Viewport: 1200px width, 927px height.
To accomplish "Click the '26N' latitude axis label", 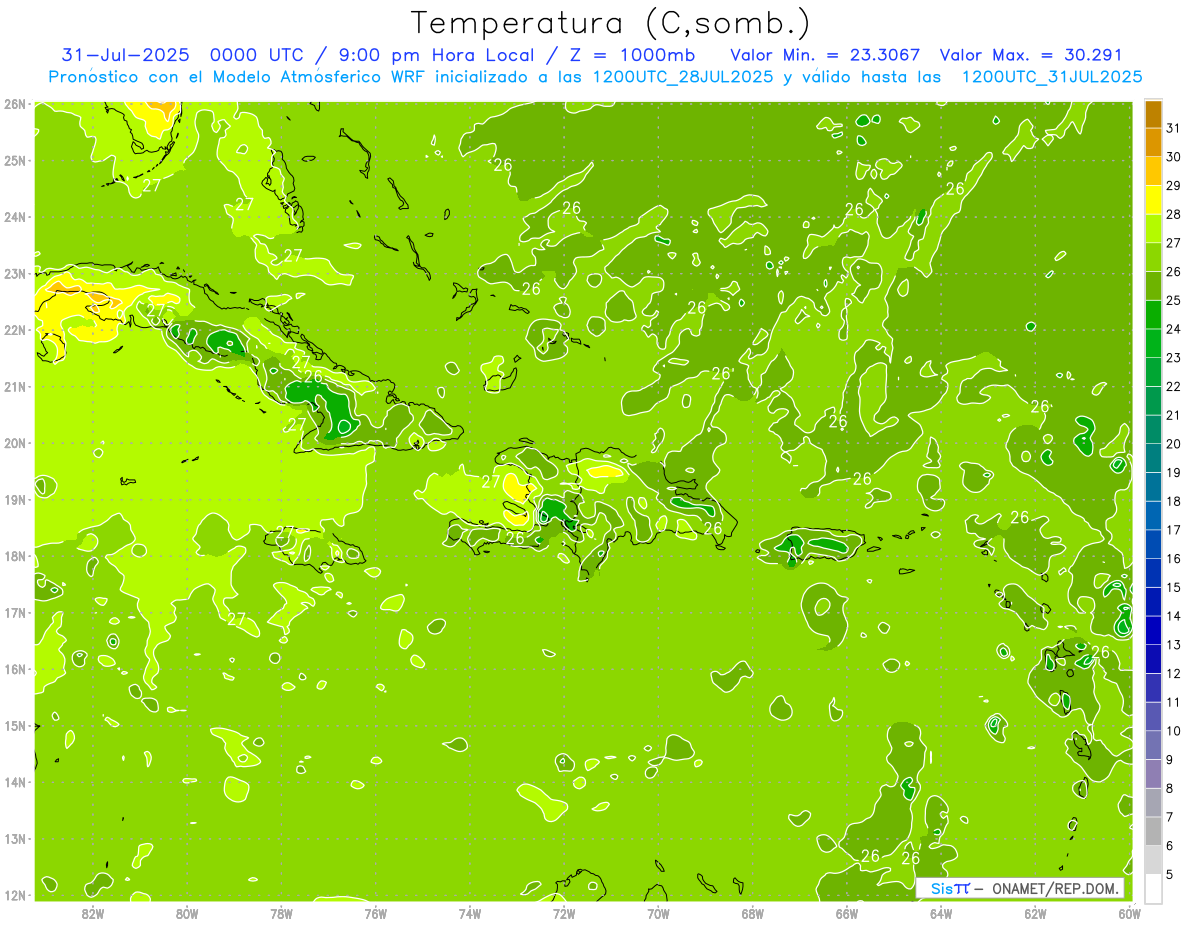I will coord(14,103).
